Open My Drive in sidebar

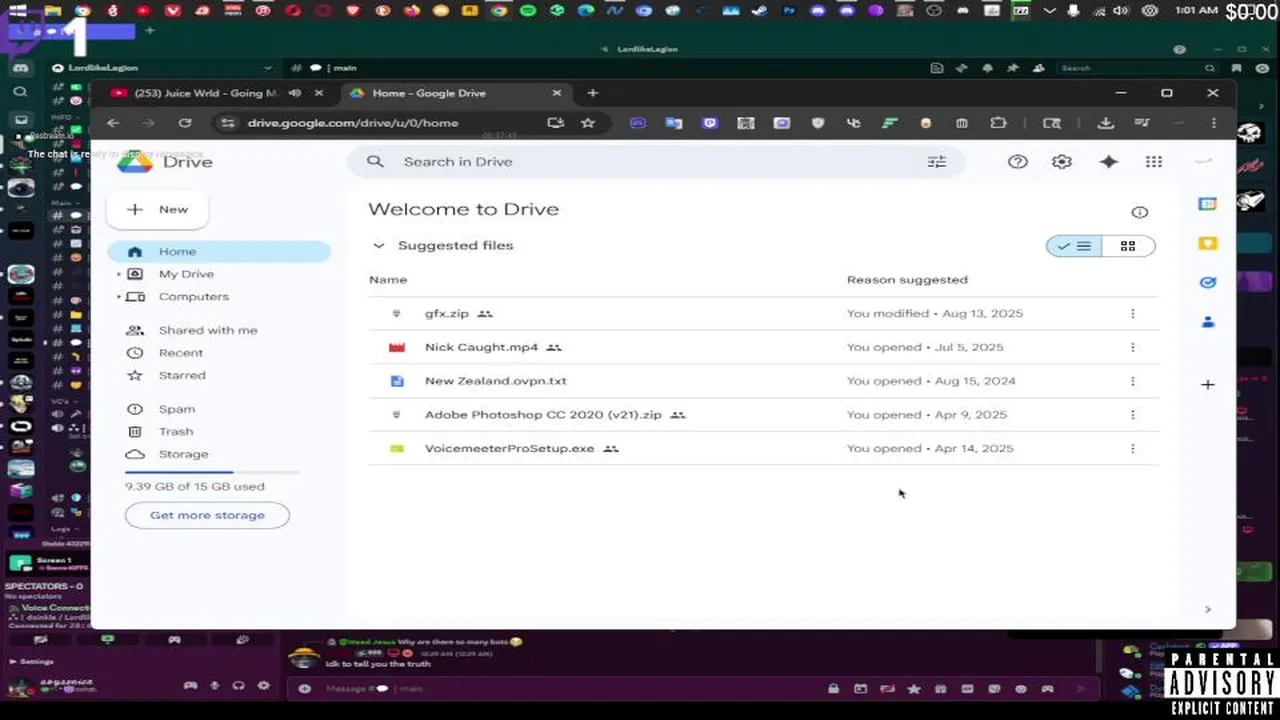tap(186, 274)
